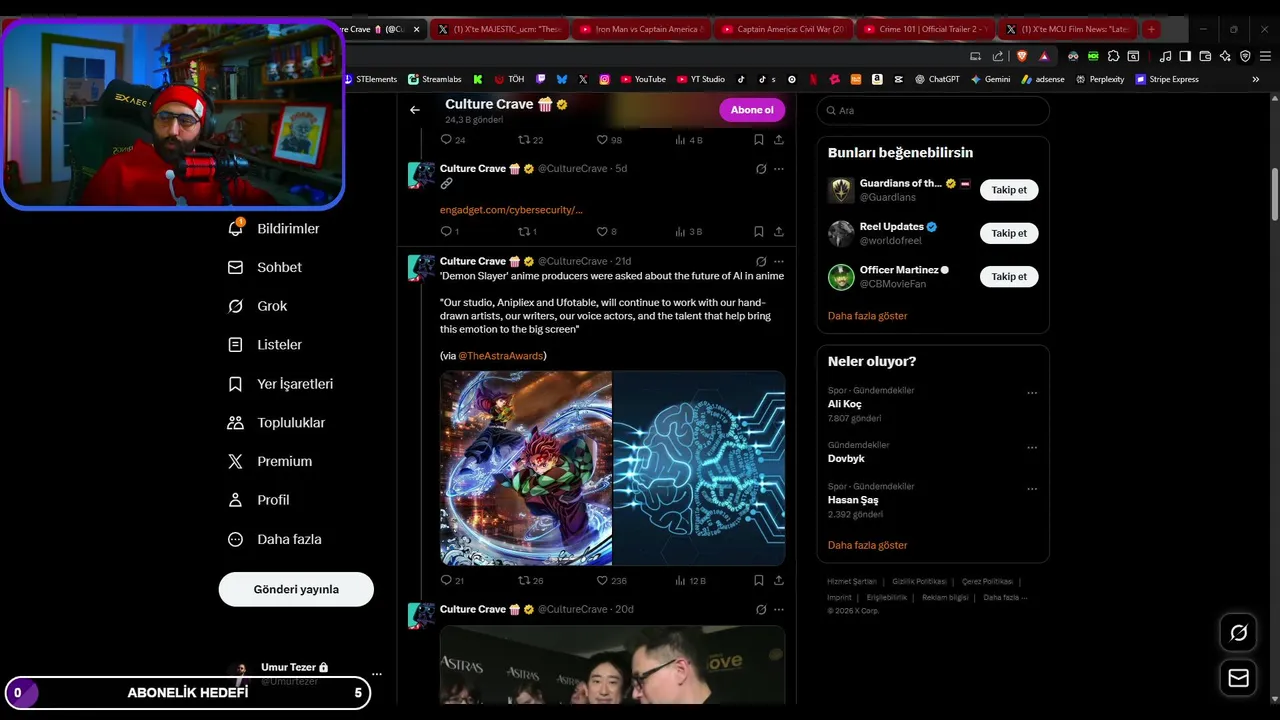Open Bildirimler notifications bell in sidebar
This screenshot has height=720, width=1280.
click(273, 229)
